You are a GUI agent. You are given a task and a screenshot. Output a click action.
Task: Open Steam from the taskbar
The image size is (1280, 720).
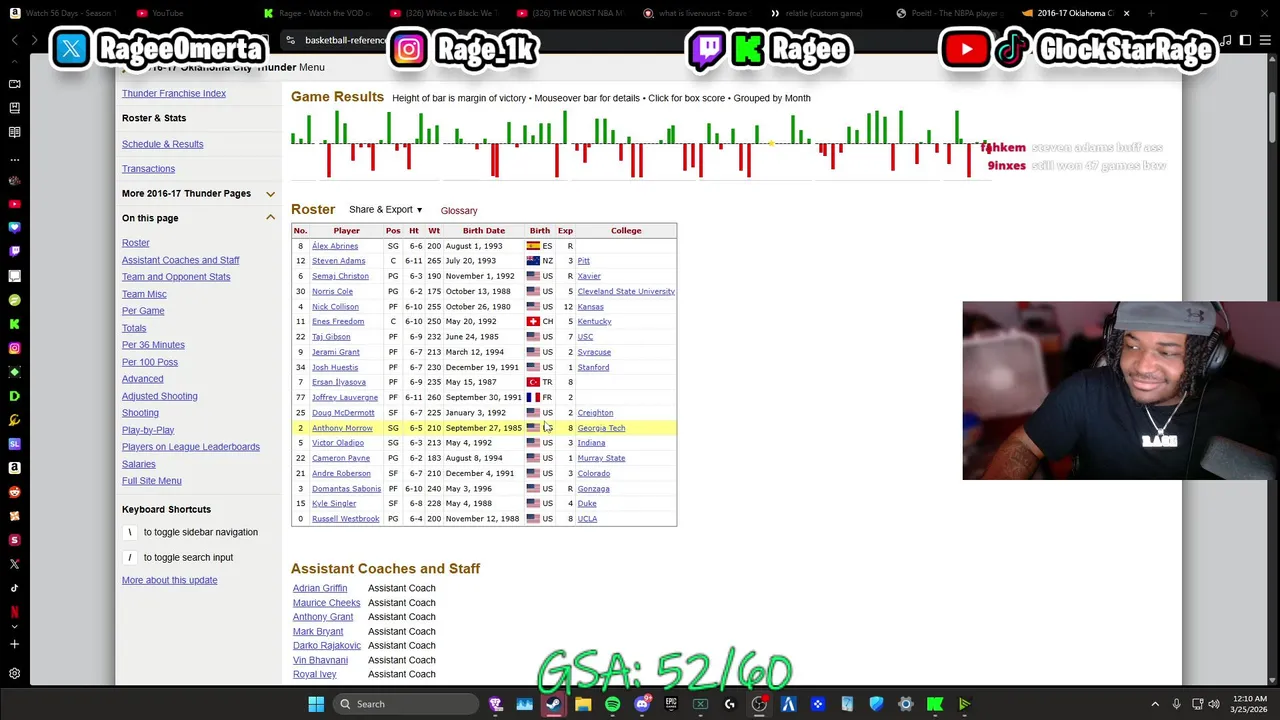point(553,704)
